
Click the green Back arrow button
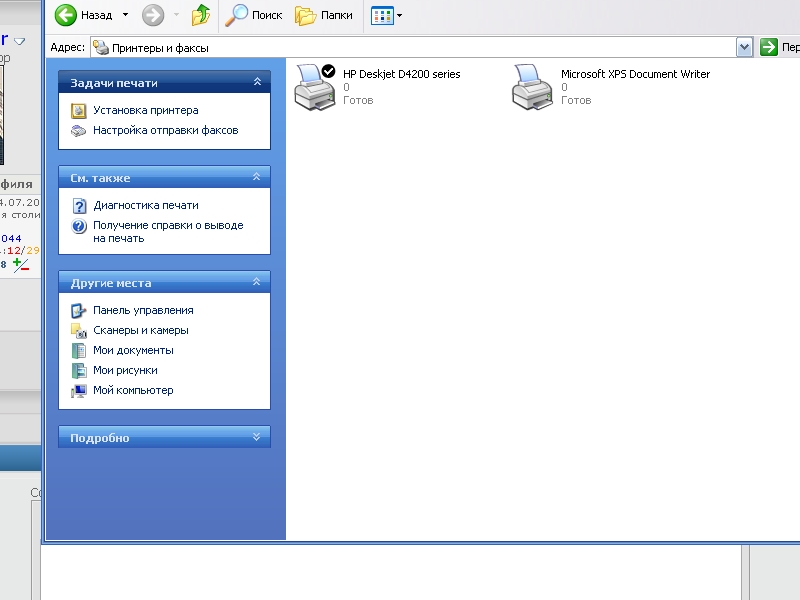point(67,15)
